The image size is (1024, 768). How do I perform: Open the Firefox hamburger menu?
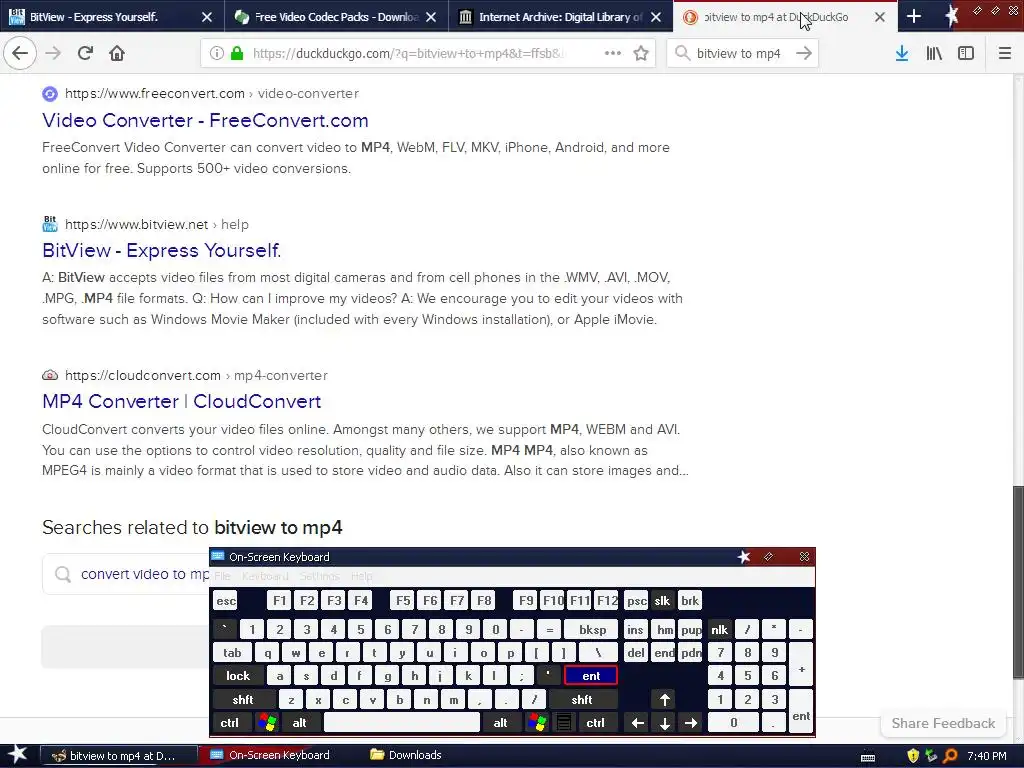tap(1005, 53)
